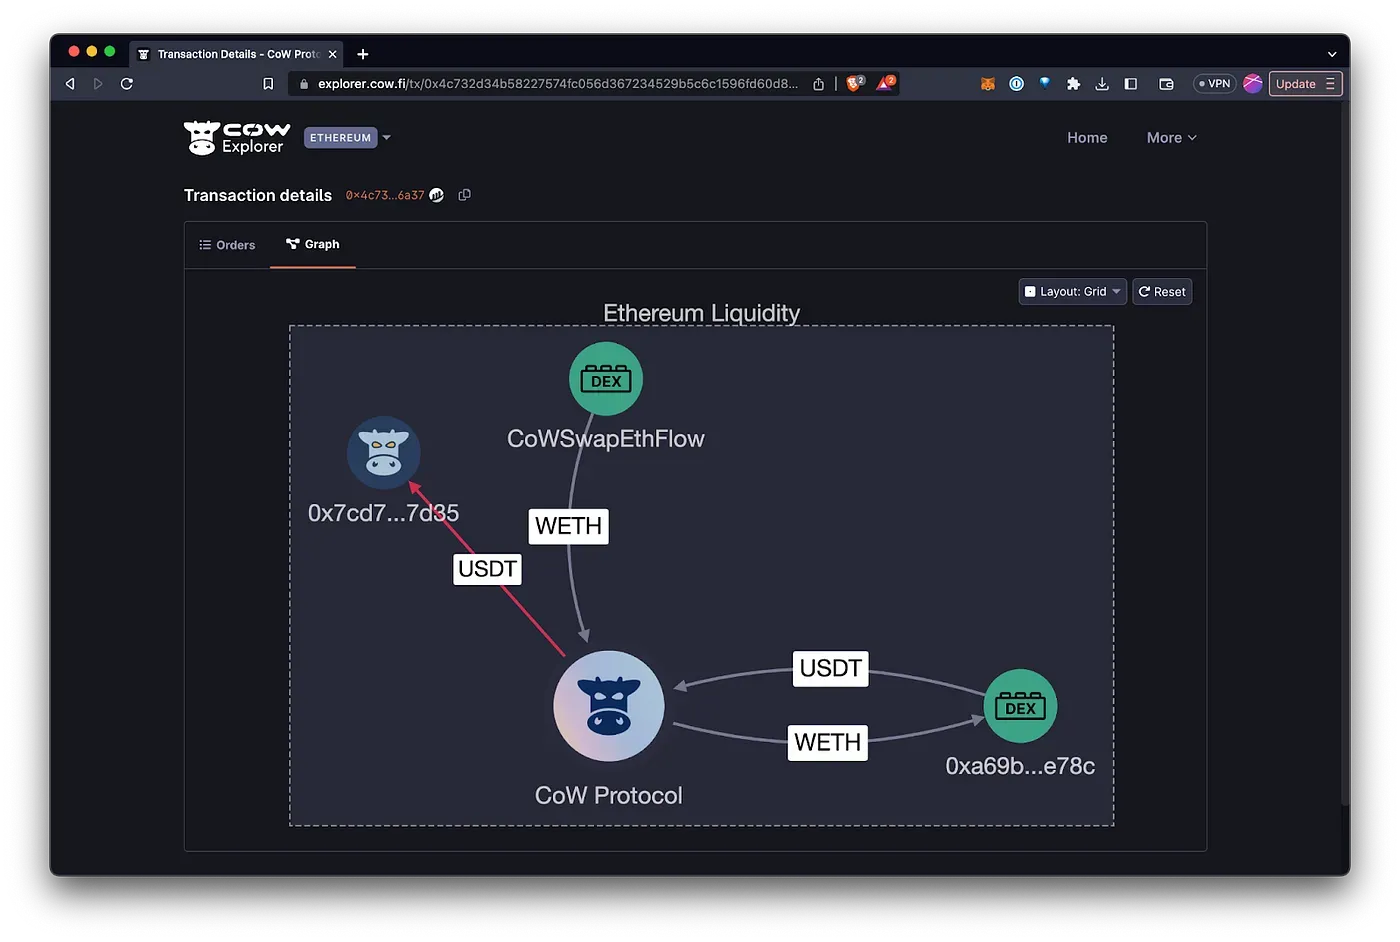Click the Ethereum Liquidity group title
The width and height of the screenshot is (1400, 942).
(x=702, y=313)
